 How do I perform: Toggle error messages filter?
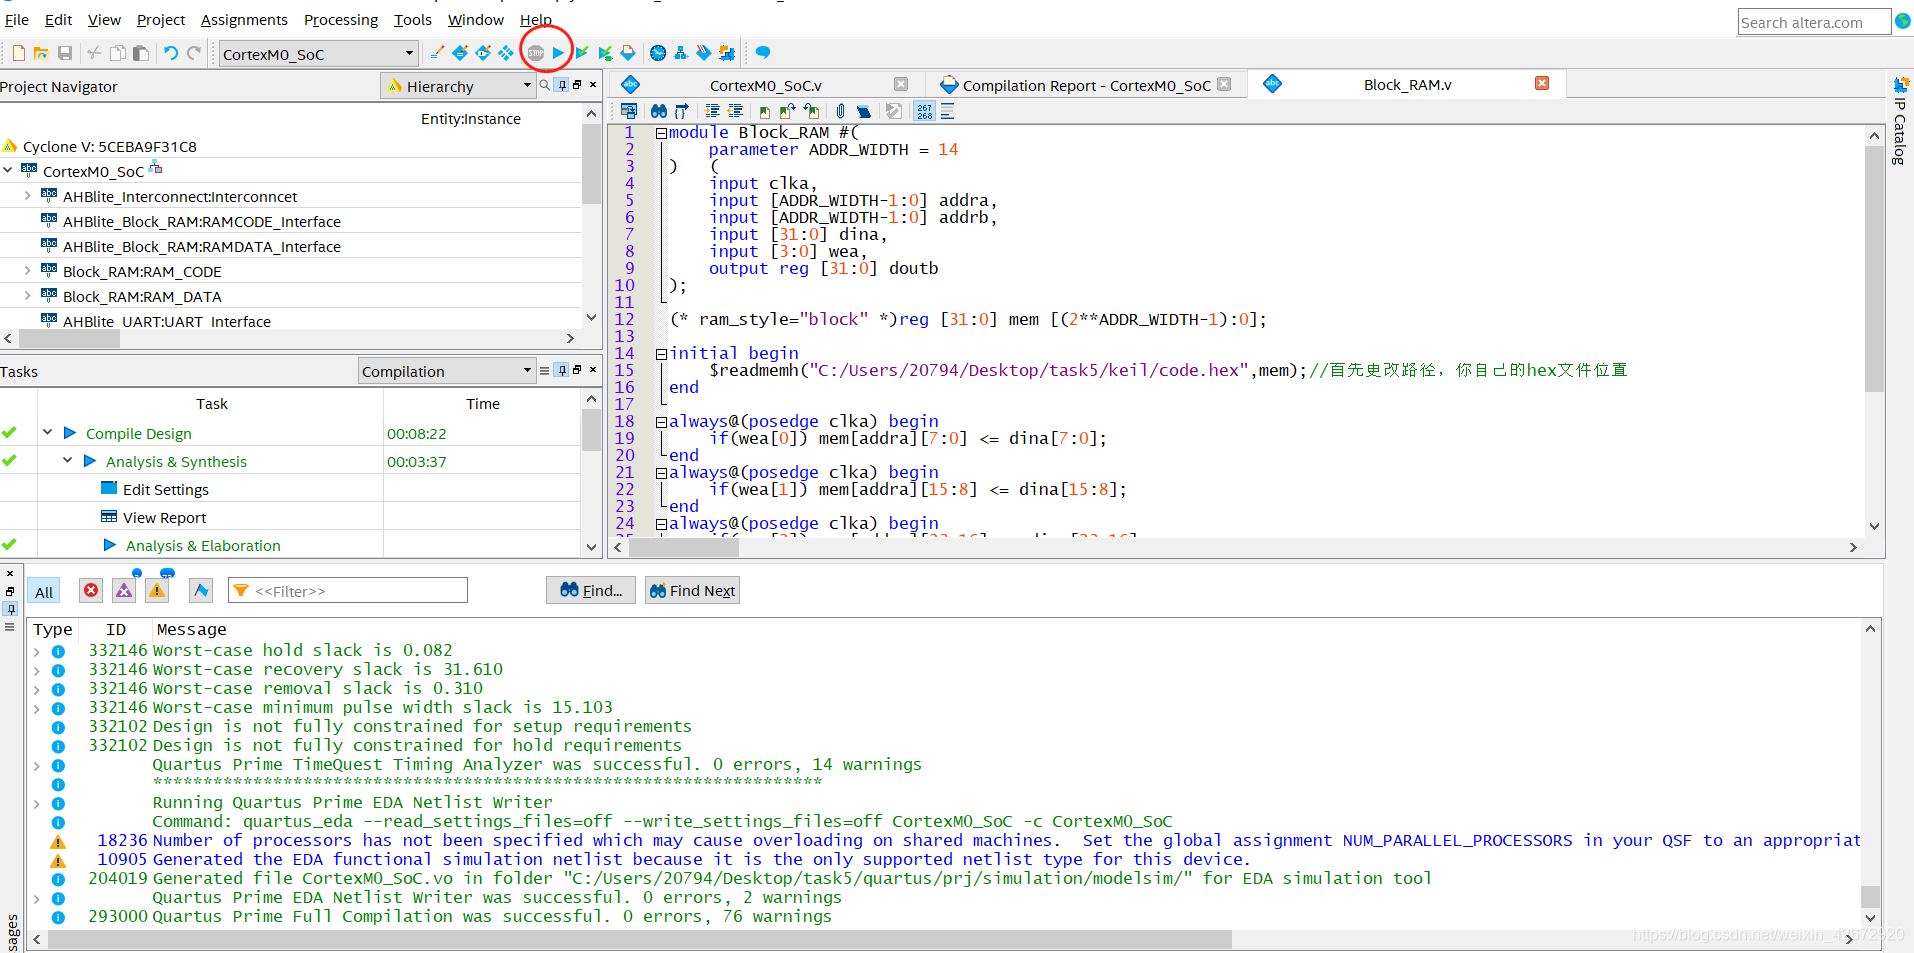pyautogui.click(x=91, y=590)
